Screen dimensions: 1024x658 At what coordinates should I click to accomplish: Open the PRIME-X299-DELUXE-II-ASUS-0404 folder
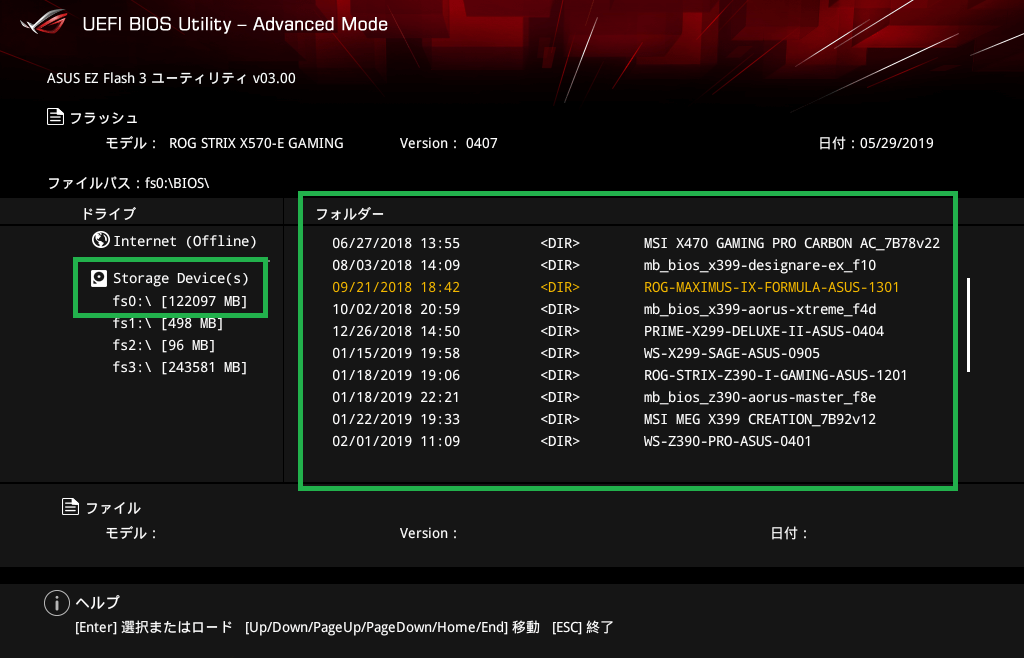763,331
